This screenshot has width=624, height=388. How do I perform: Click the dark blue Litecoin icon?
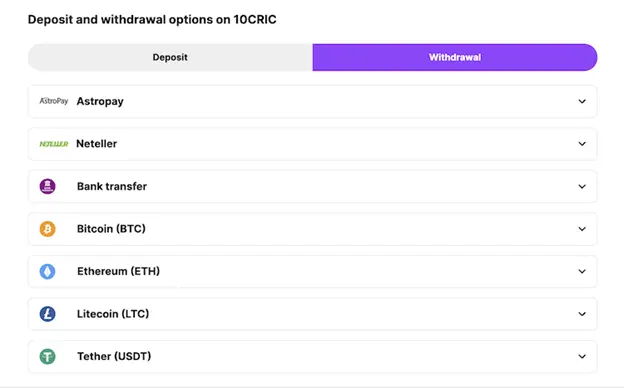[x=47, y=314]
